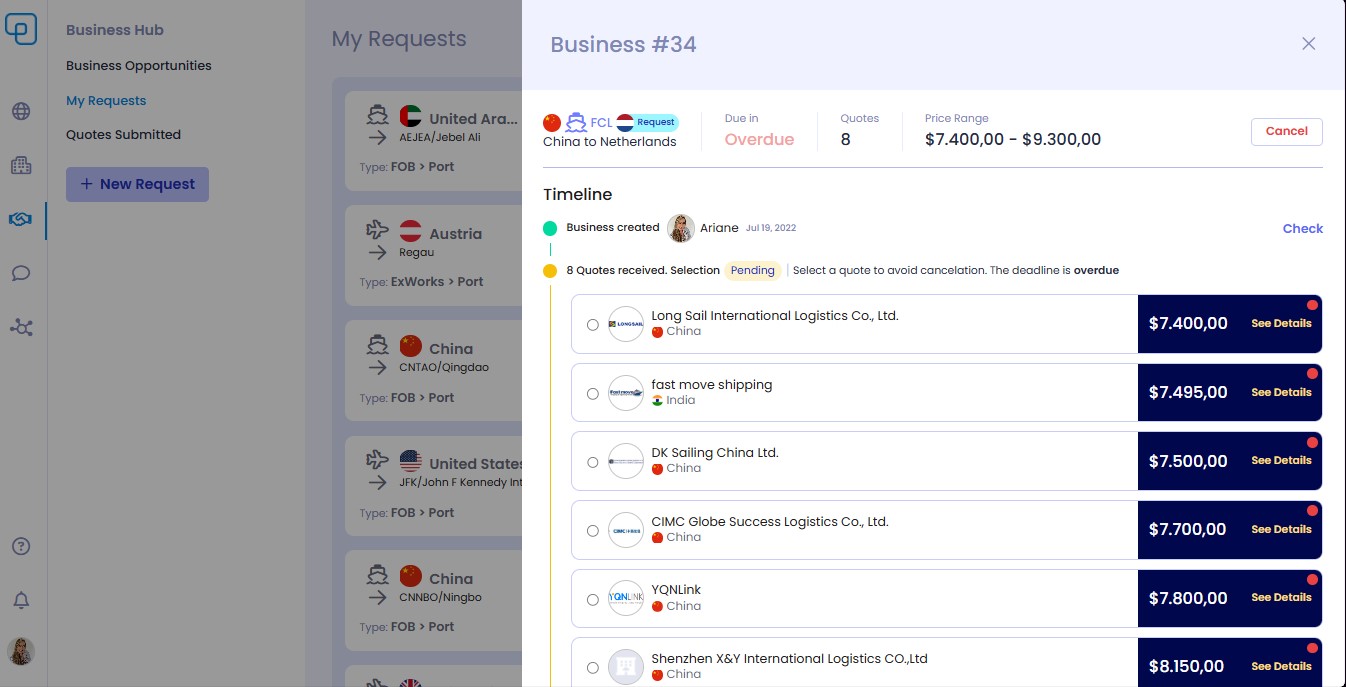Open My Requests menu item
Viewport: 1346px width, 687px height.
pos(106,101)
